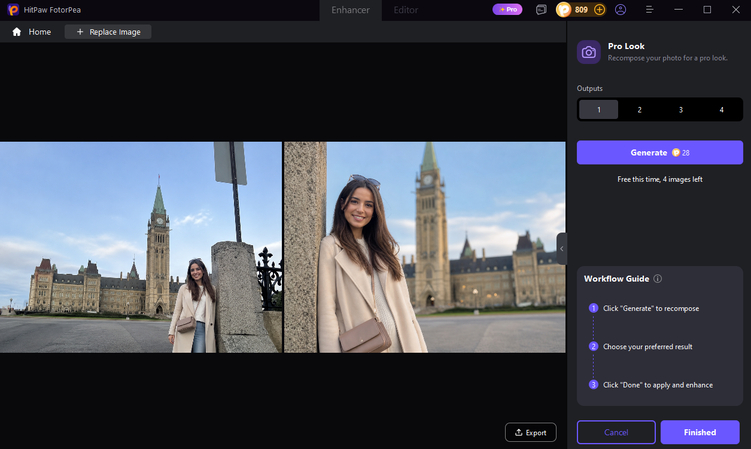Click the 809 coins balance text
Image resolution: width=751 pixels, height=449 pixels.
(x=581, y=10)
